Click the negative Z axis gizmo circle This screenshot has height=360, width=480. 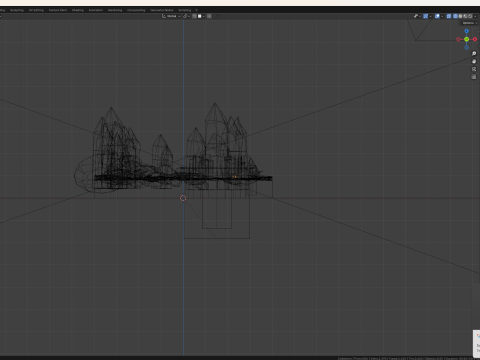pyautogui.click(x=467, y=47)
